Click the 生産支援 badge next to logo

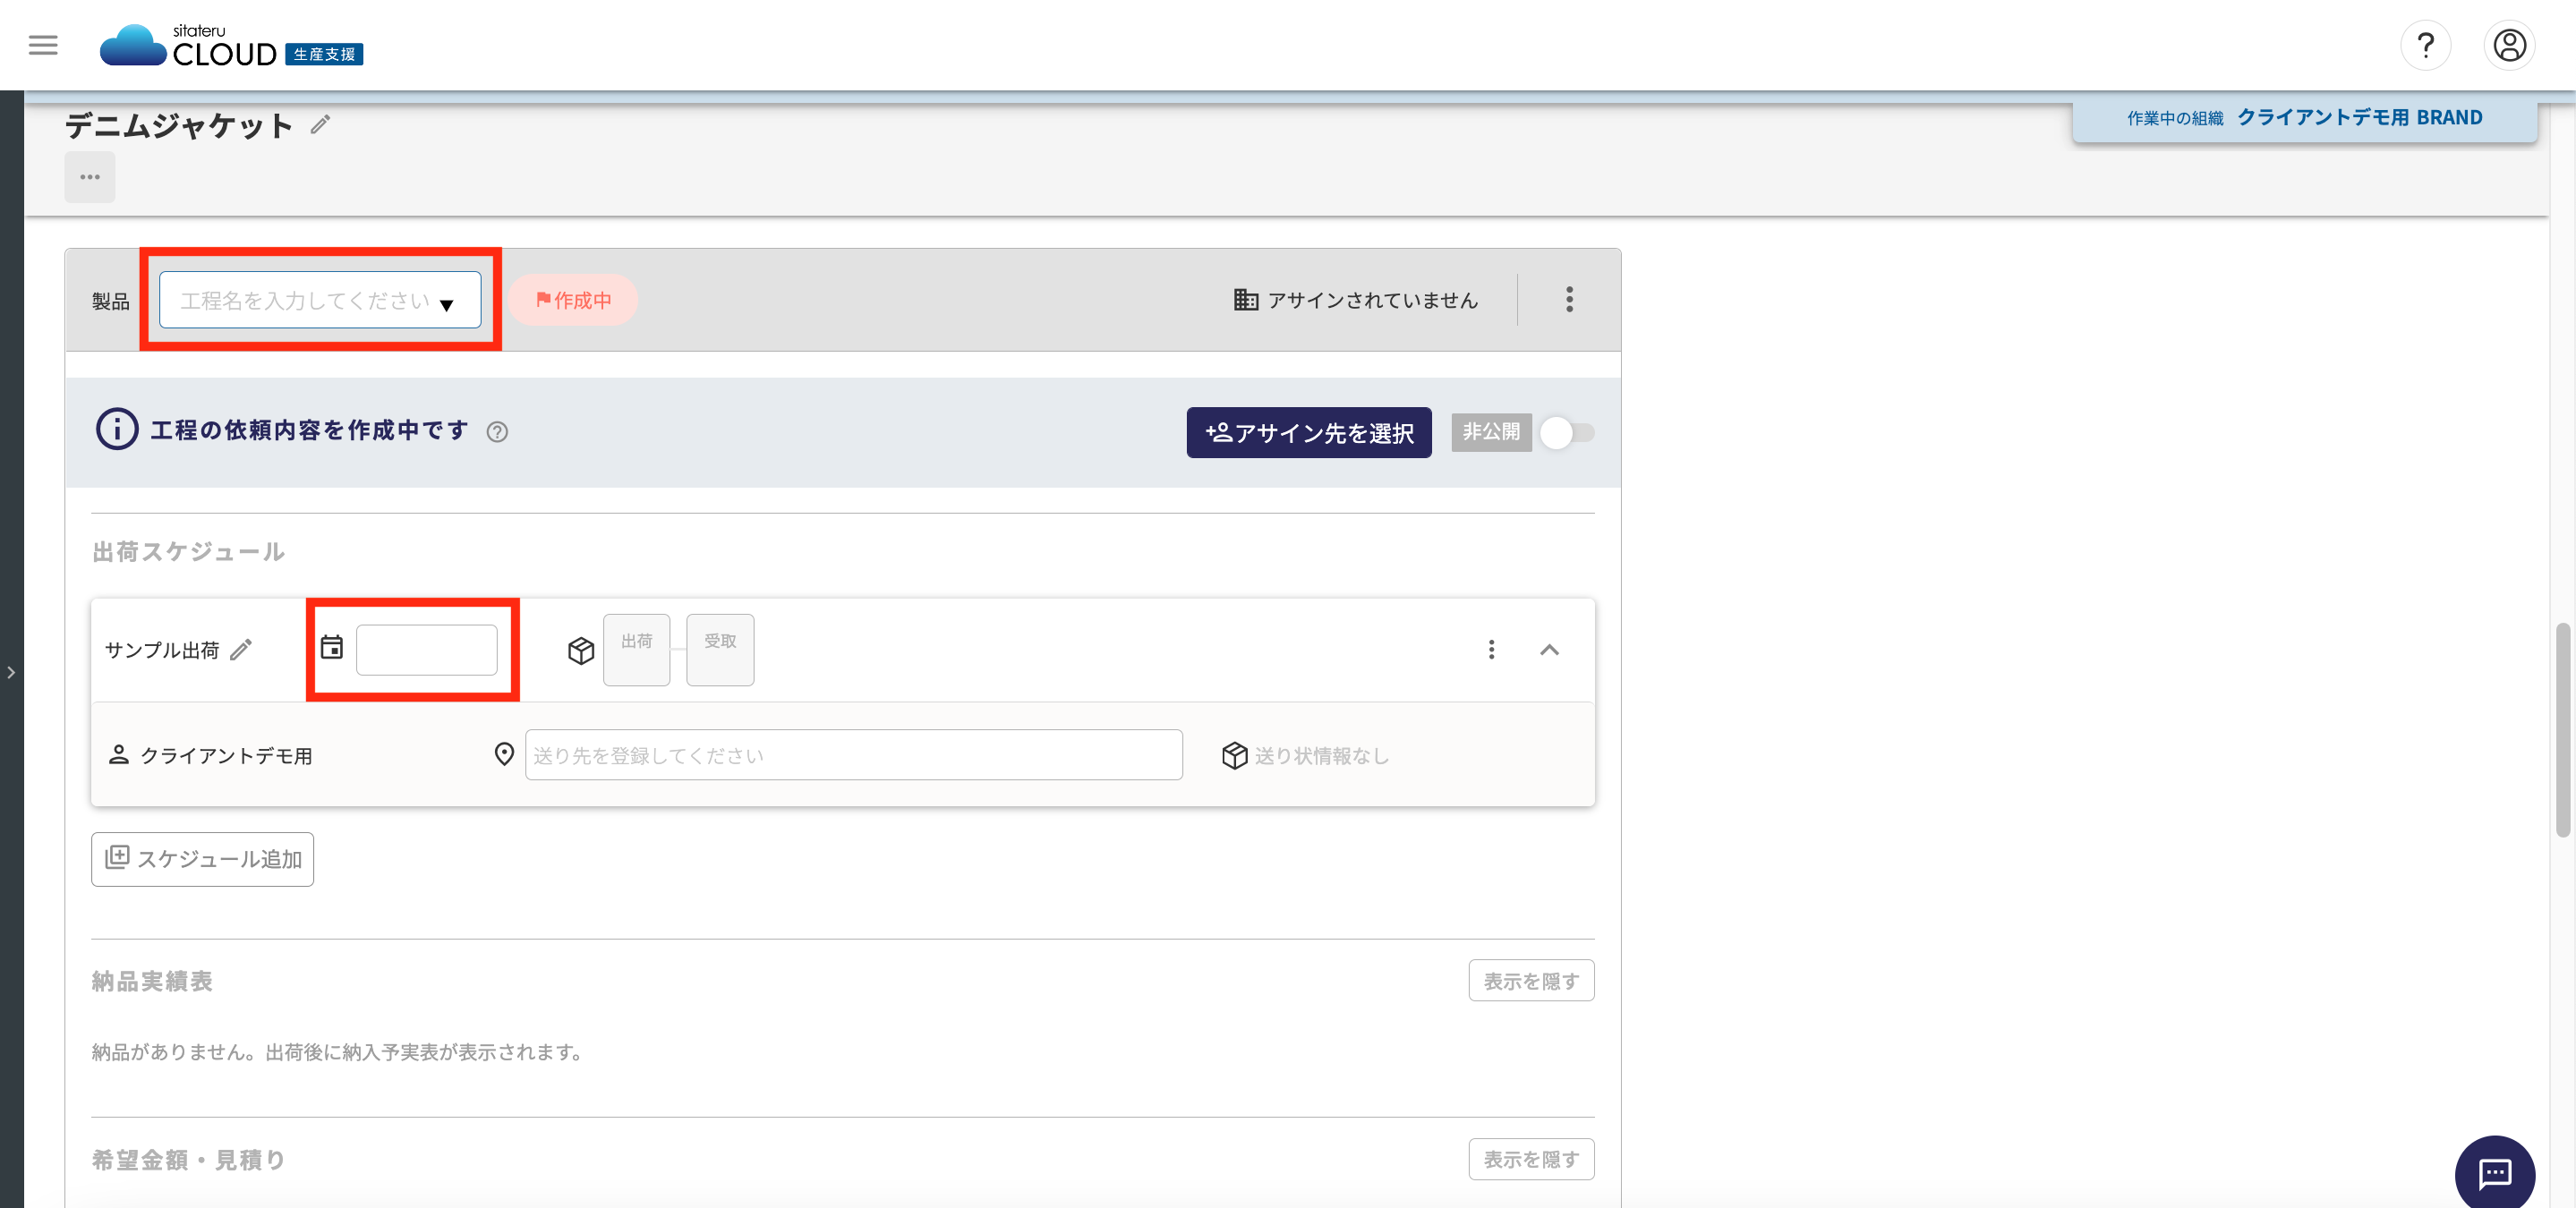(324, 54)
